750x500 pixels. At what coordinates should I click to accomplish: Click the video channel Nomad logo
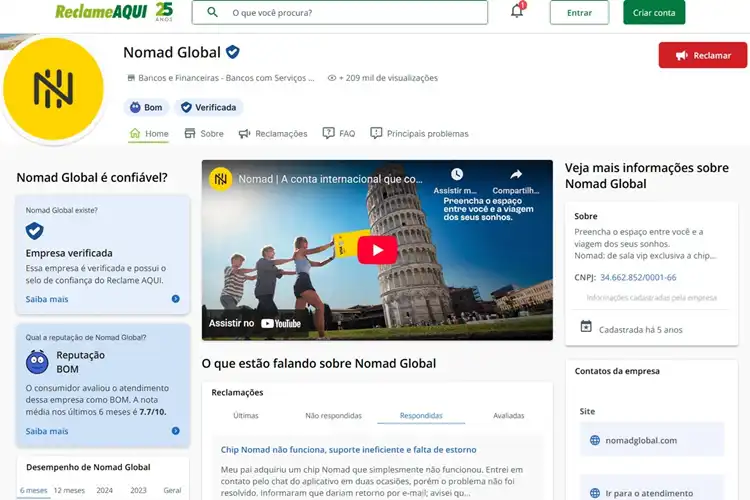[x=221, y=179]
